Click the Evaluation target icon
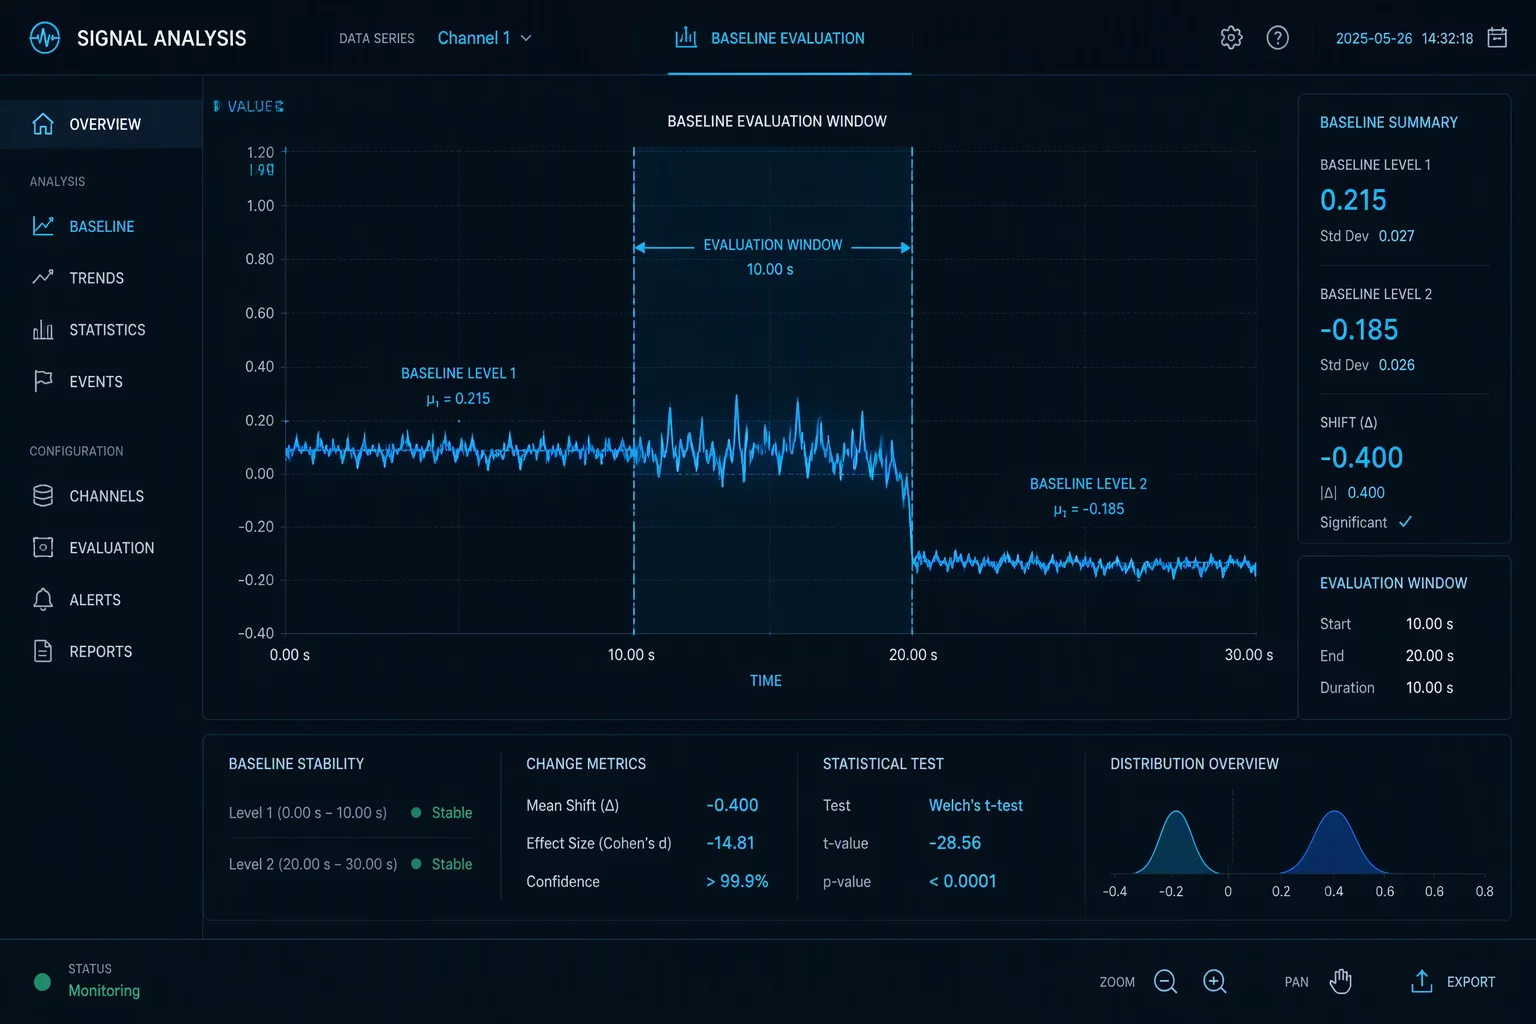Viewport: 1536px width, 1024px height. [x=43, y=548]
